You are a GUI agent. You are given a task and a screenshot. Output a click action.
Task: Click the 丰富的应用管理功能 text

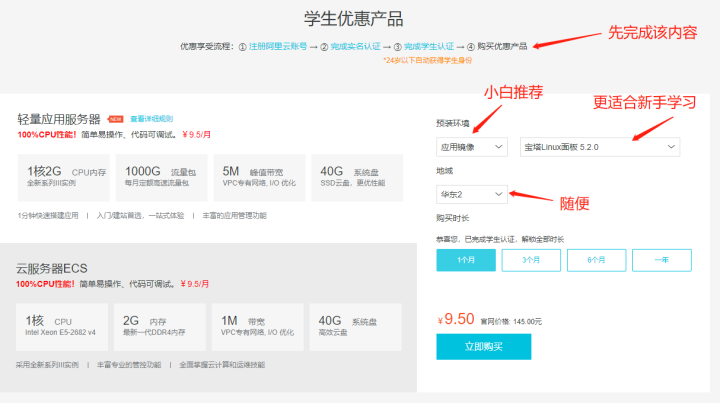[235, 215]
